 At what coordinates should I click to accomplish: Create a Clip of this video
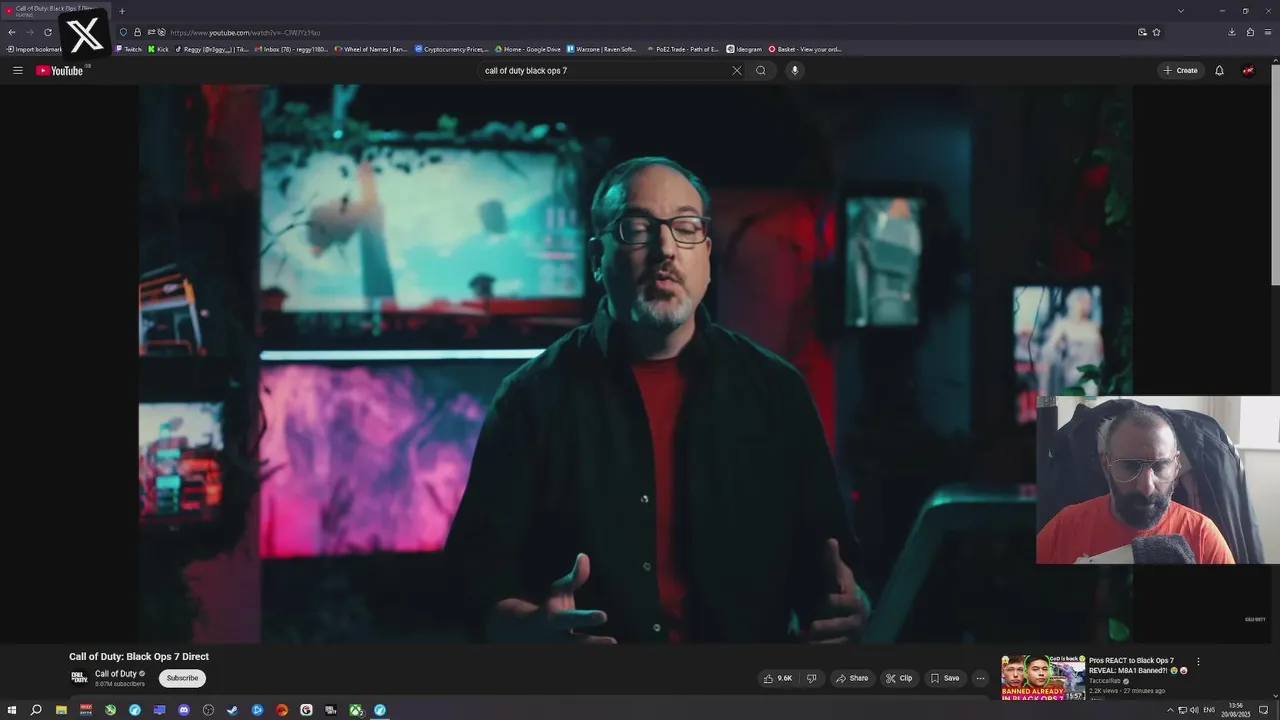[x=899, y=678]
